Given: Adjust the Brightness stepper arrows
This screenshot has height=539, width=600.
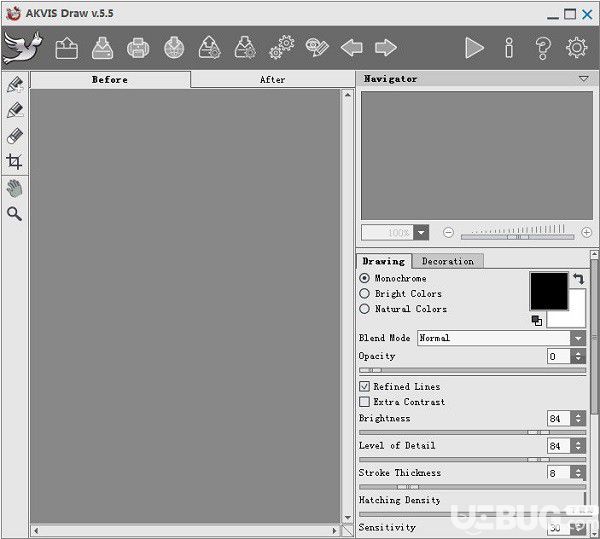Looking at the screenshot, I should pos(578,418).
